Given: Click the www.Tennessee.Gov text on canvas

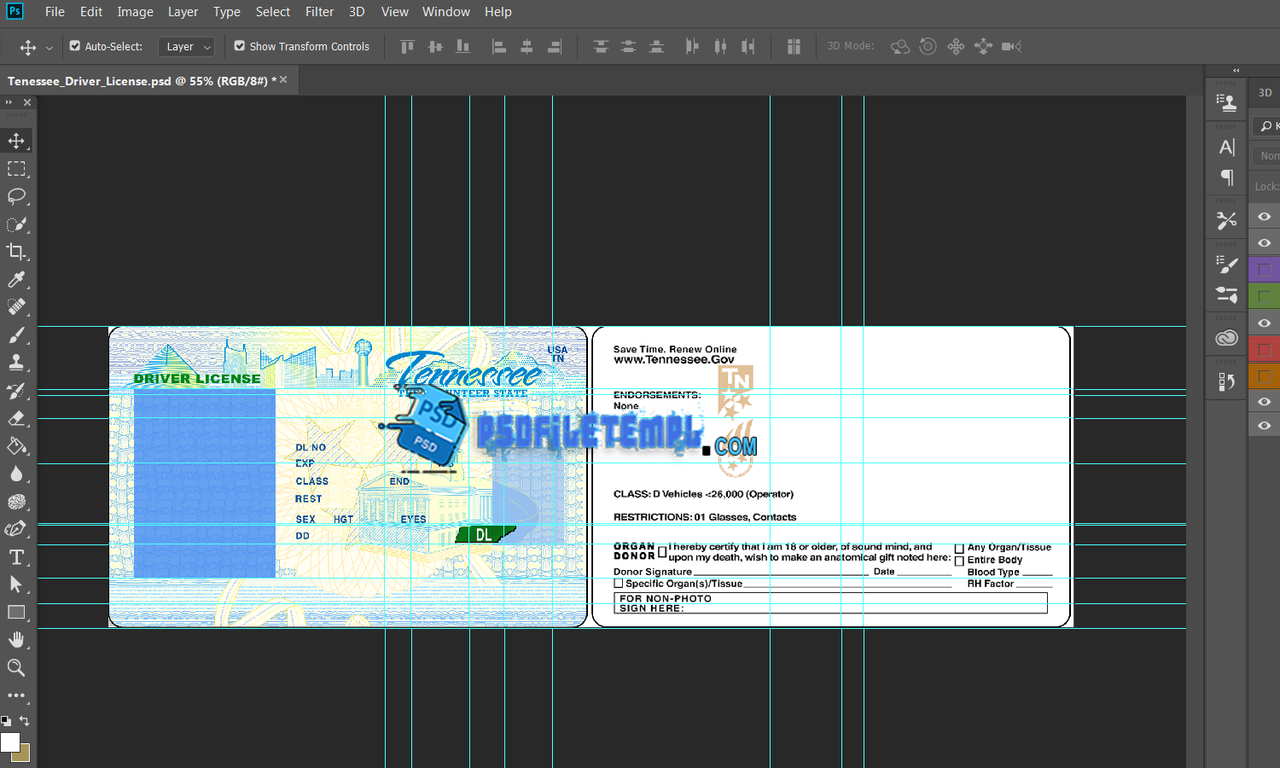Looking at the screenshot, I should coord(674,359).
